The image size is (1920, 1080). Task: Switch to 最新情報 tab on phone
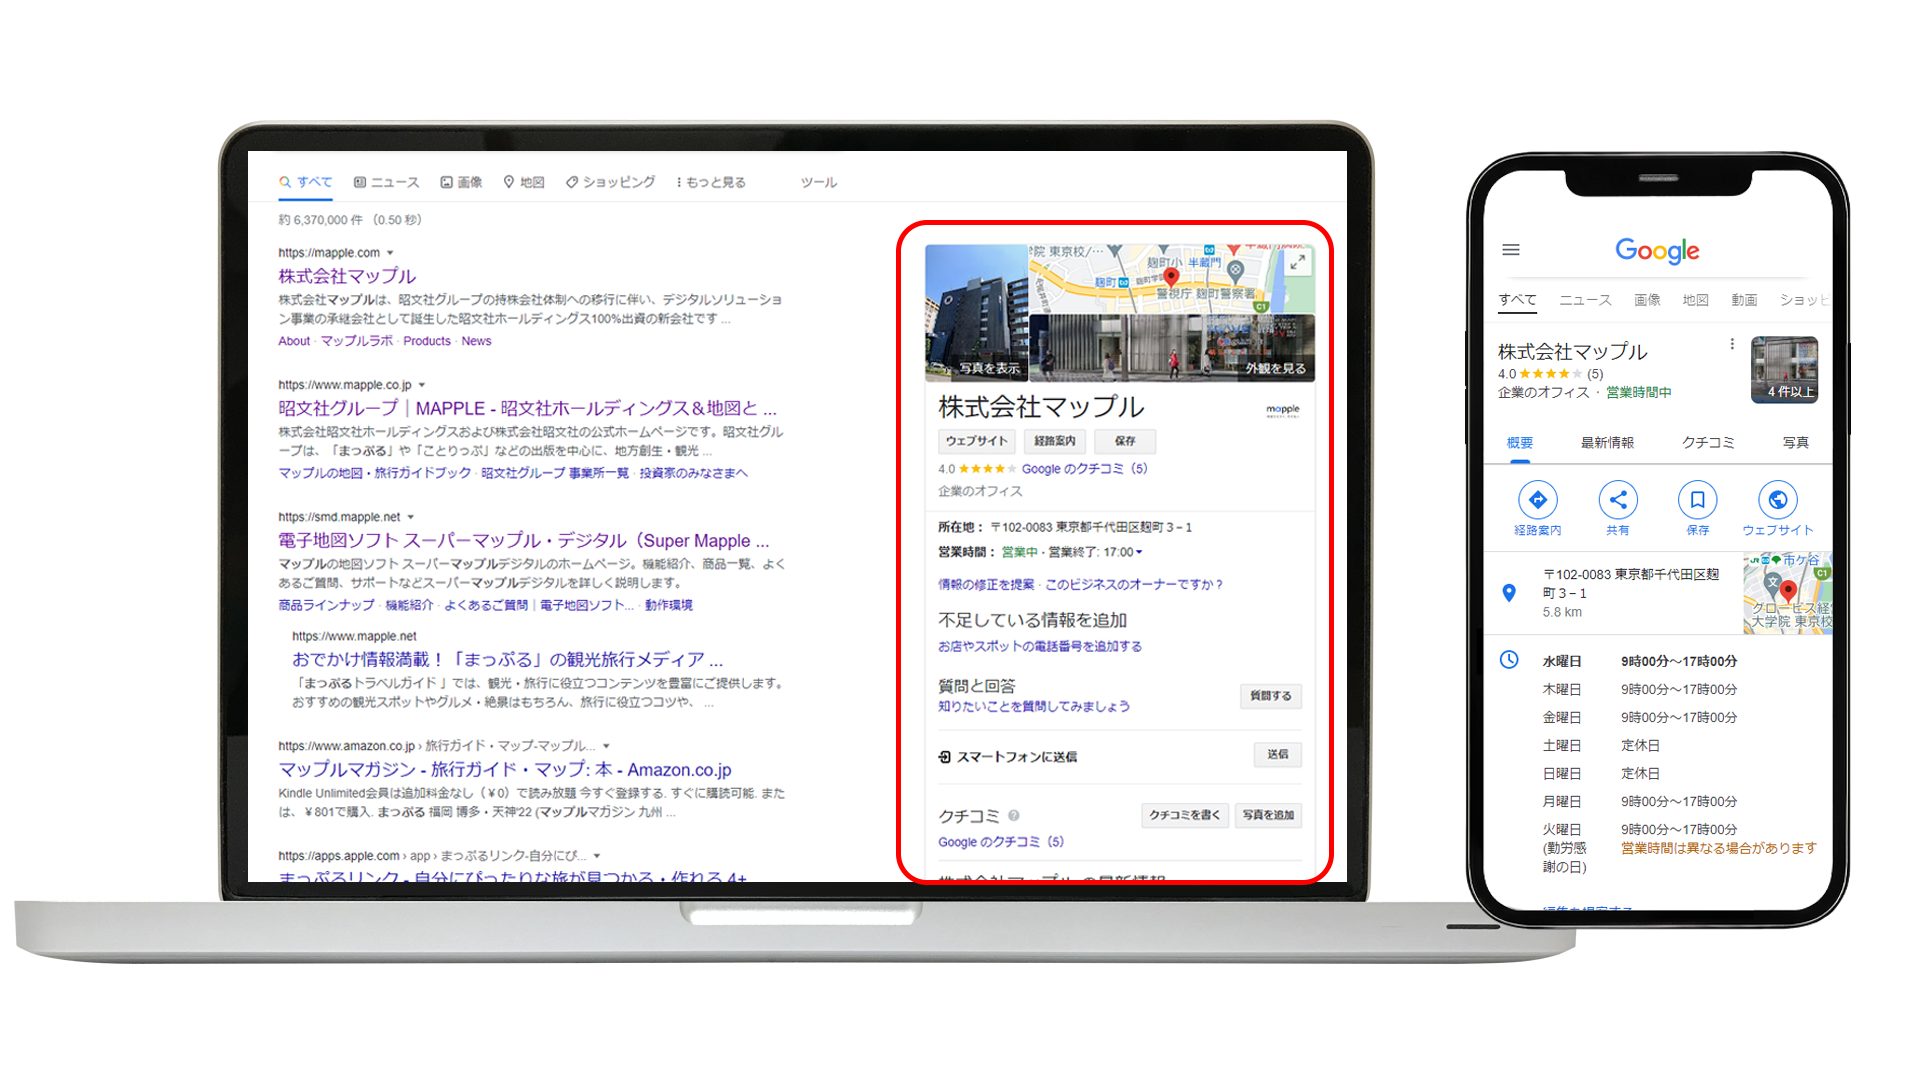1607,442
